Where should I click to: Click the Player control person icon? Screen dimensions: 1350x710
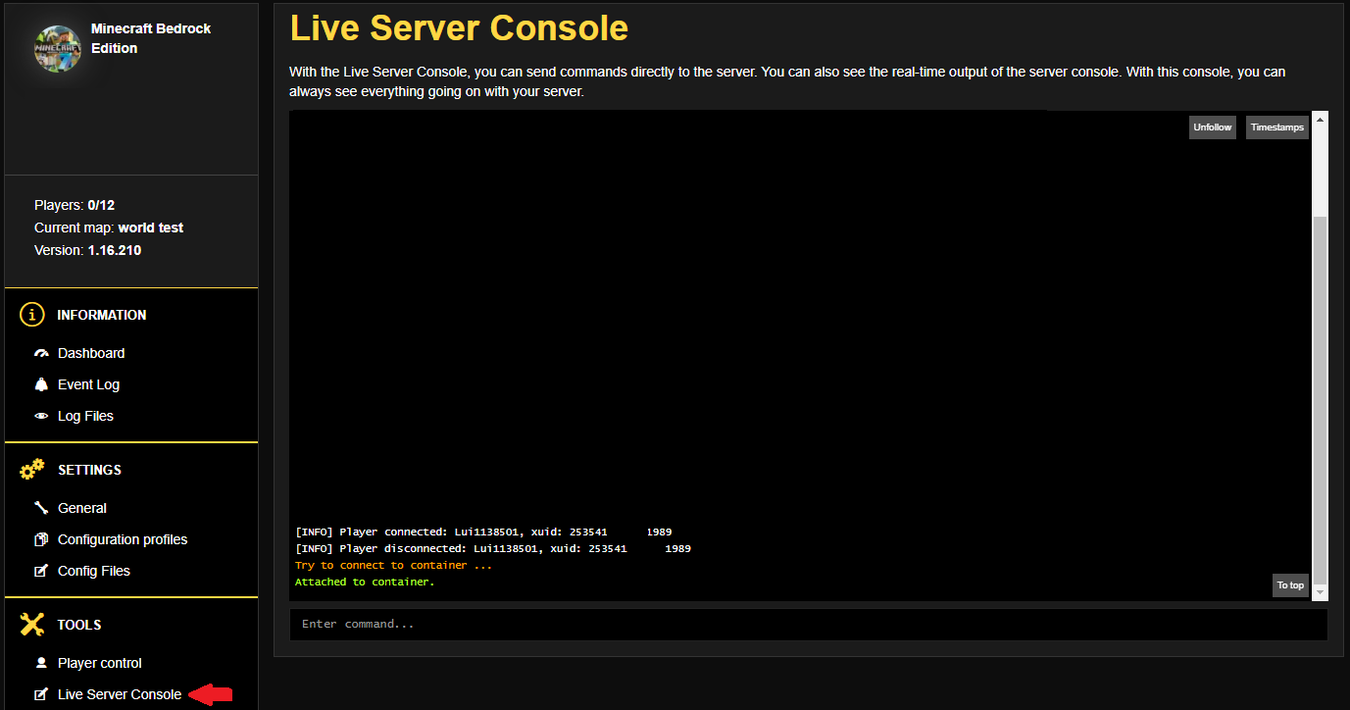click(x=41, y=663)
